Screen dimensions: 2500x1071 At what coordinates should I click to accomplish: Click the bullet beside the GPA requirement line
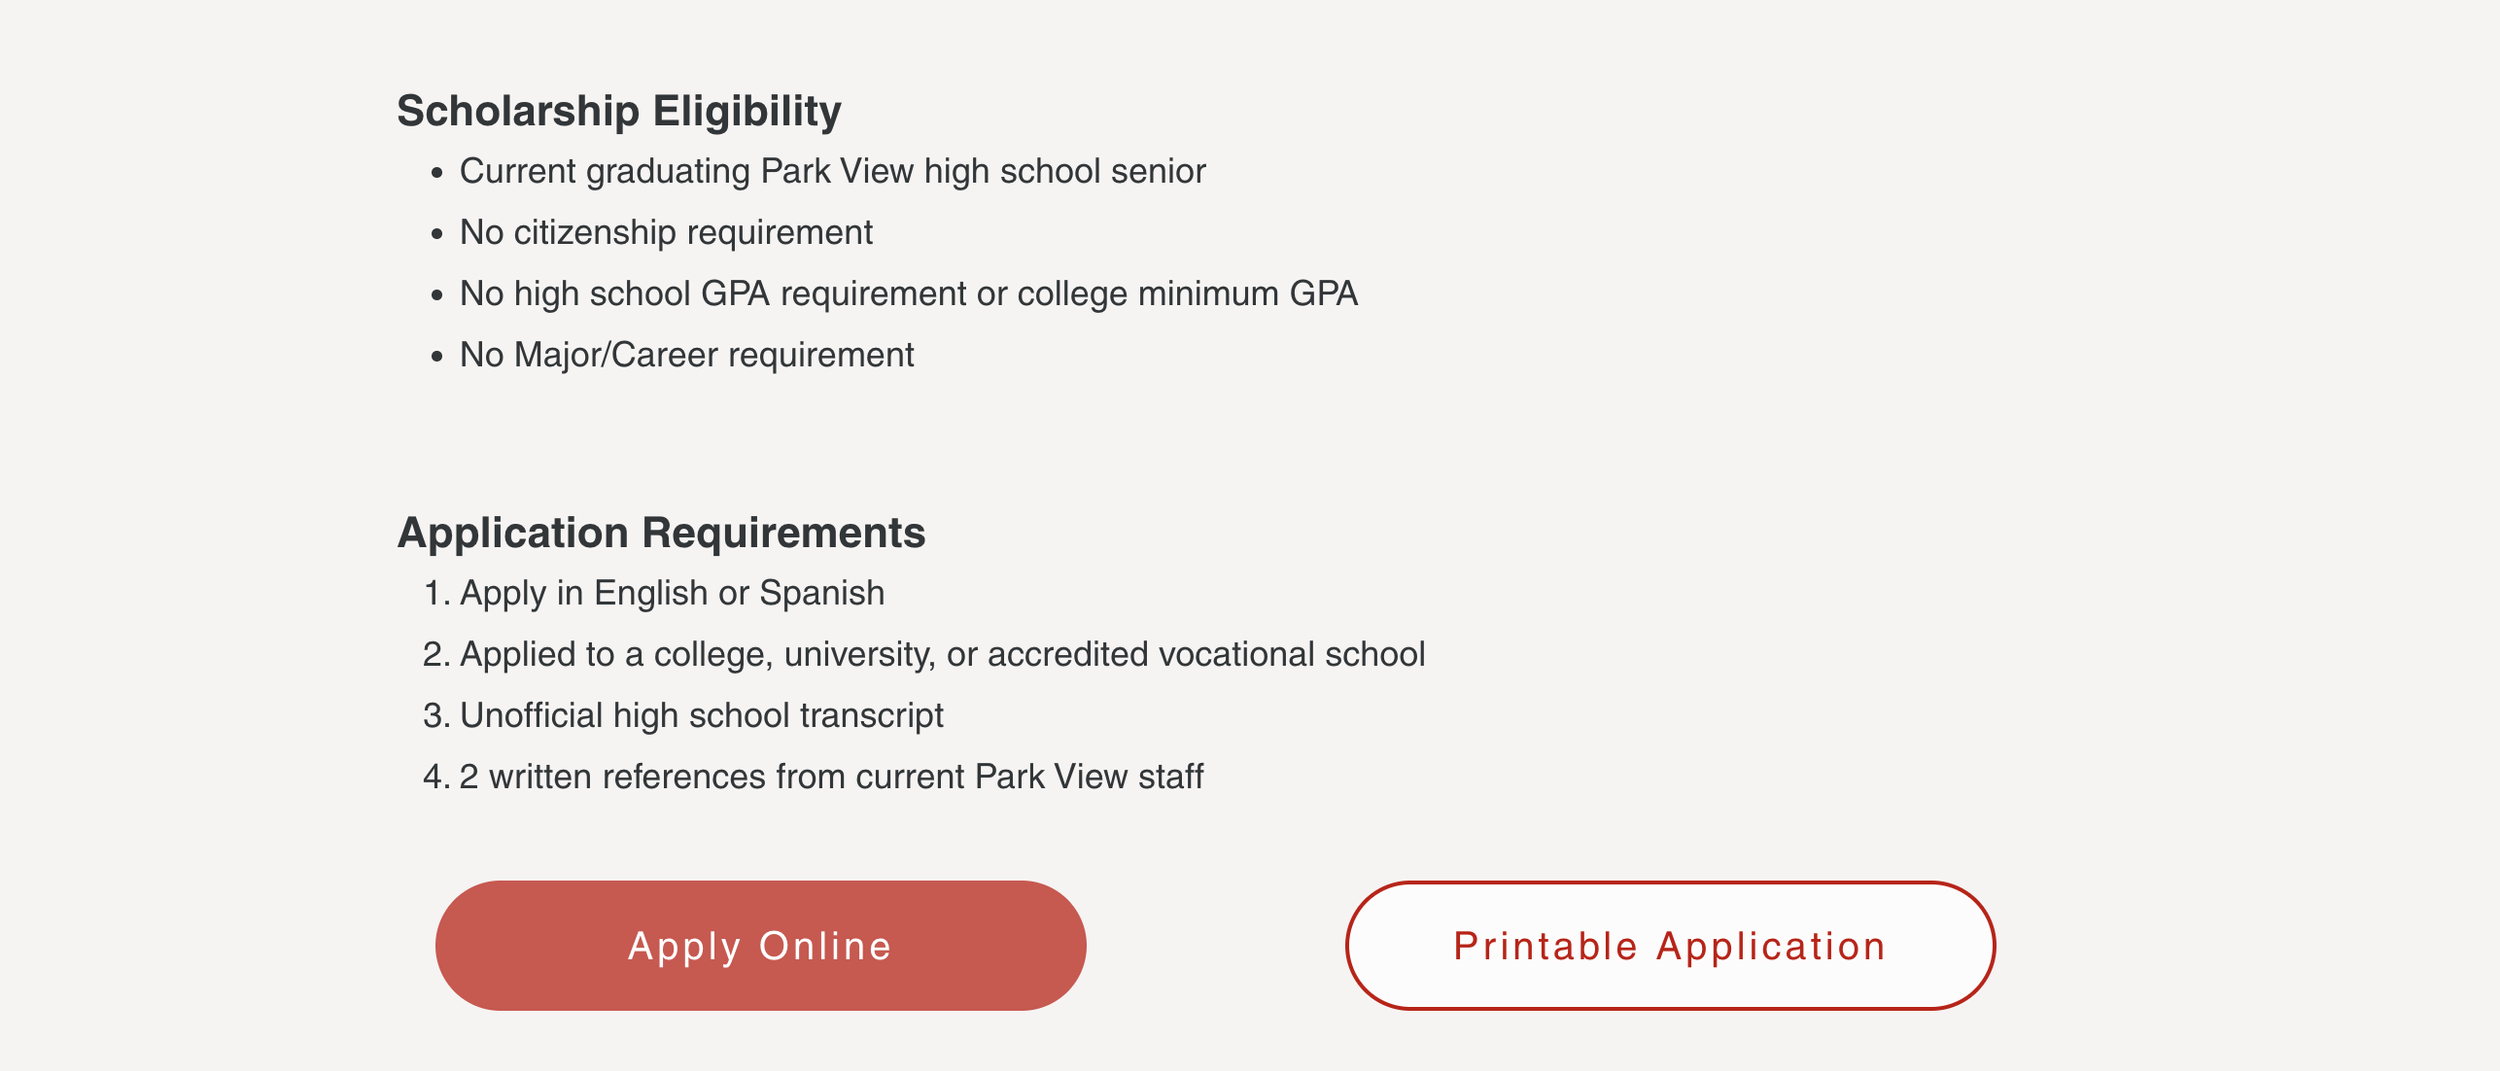[436, 296]
